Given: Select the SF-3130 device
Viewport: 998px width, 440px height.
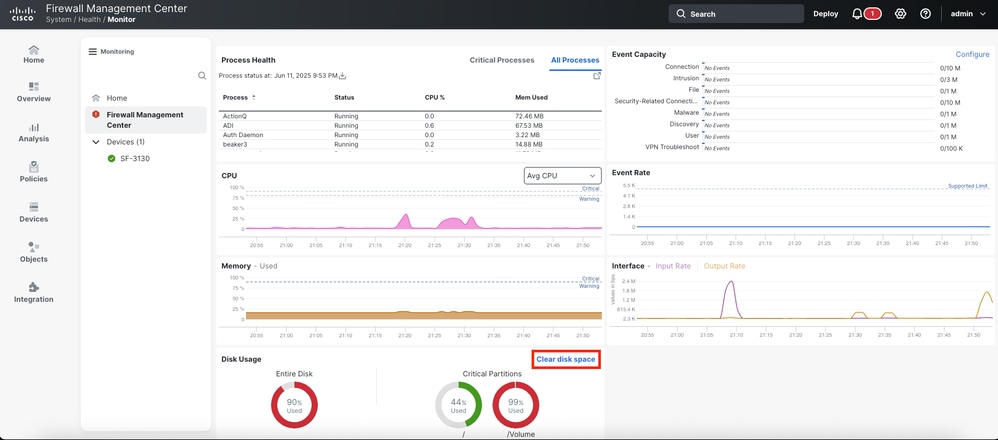Looking at the screenshot, I should 135,159.
